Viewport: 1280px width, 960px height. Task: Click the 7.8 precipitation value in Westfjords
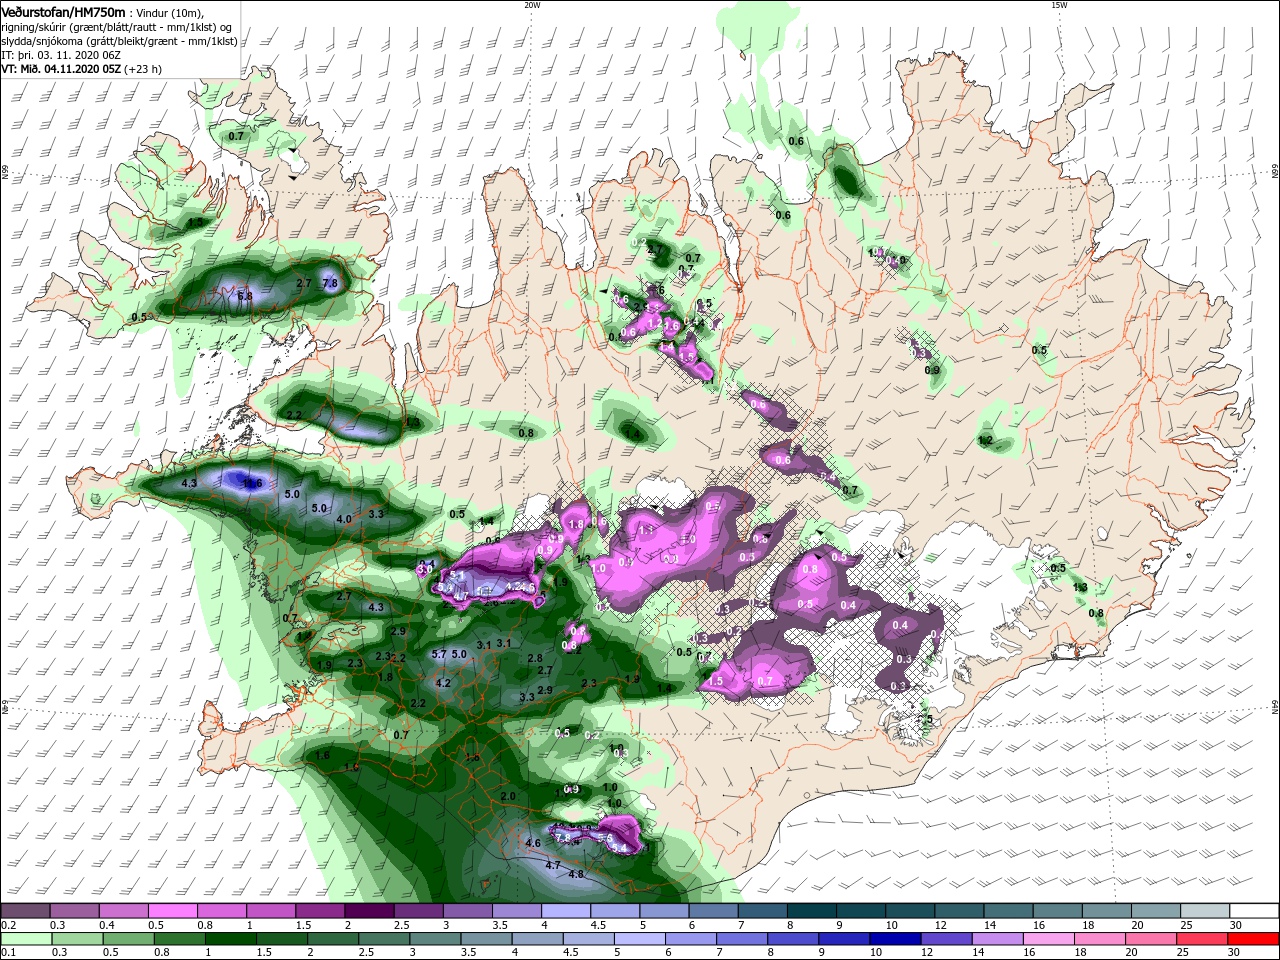coord(331,284)
